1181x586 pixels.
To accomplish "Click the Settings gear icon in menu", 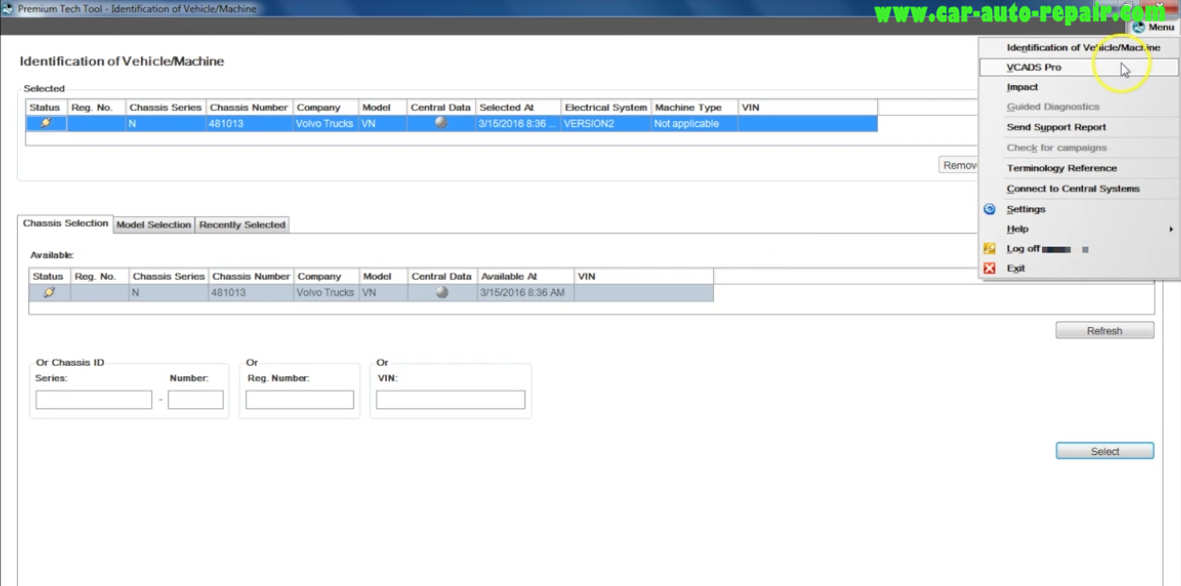I will click(x=990, y=209).
